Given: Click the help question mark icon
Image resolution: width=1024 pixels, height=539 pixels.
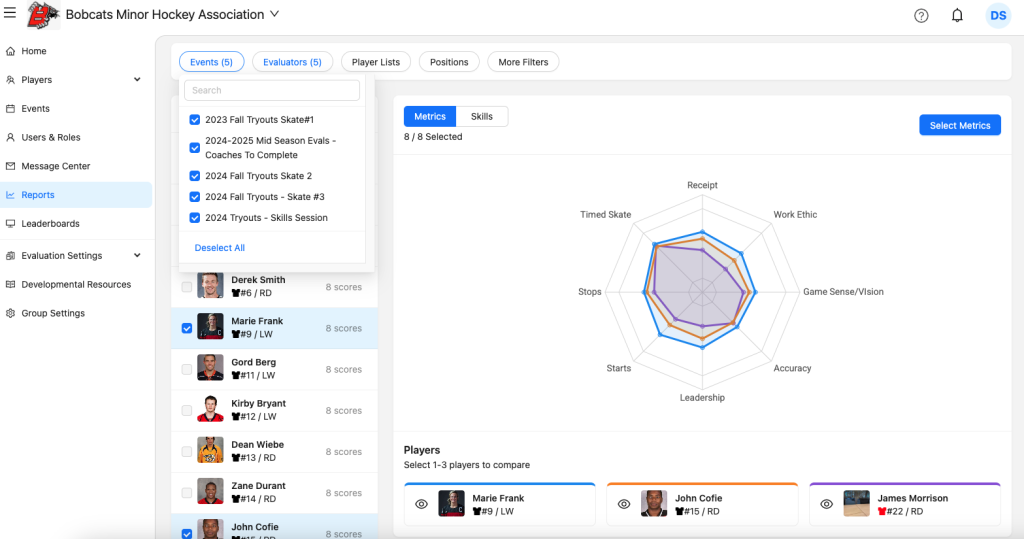Looking at the screenshot, I should pyautogui.click(x=921, y=15).
